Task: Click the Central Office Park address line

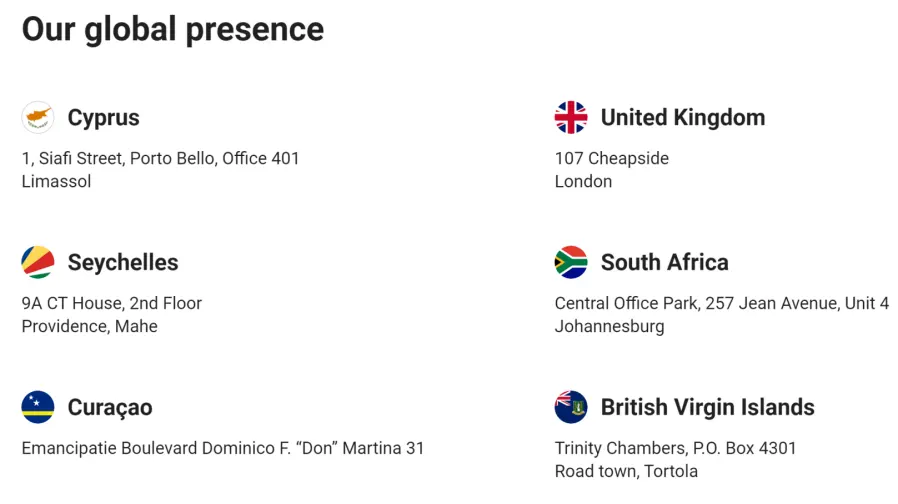Action: click(x=722, y=304)
